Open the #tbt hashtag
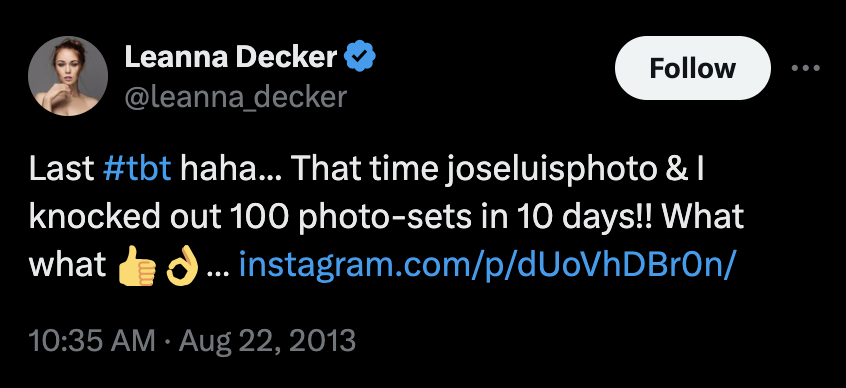 tap(137, 169)
